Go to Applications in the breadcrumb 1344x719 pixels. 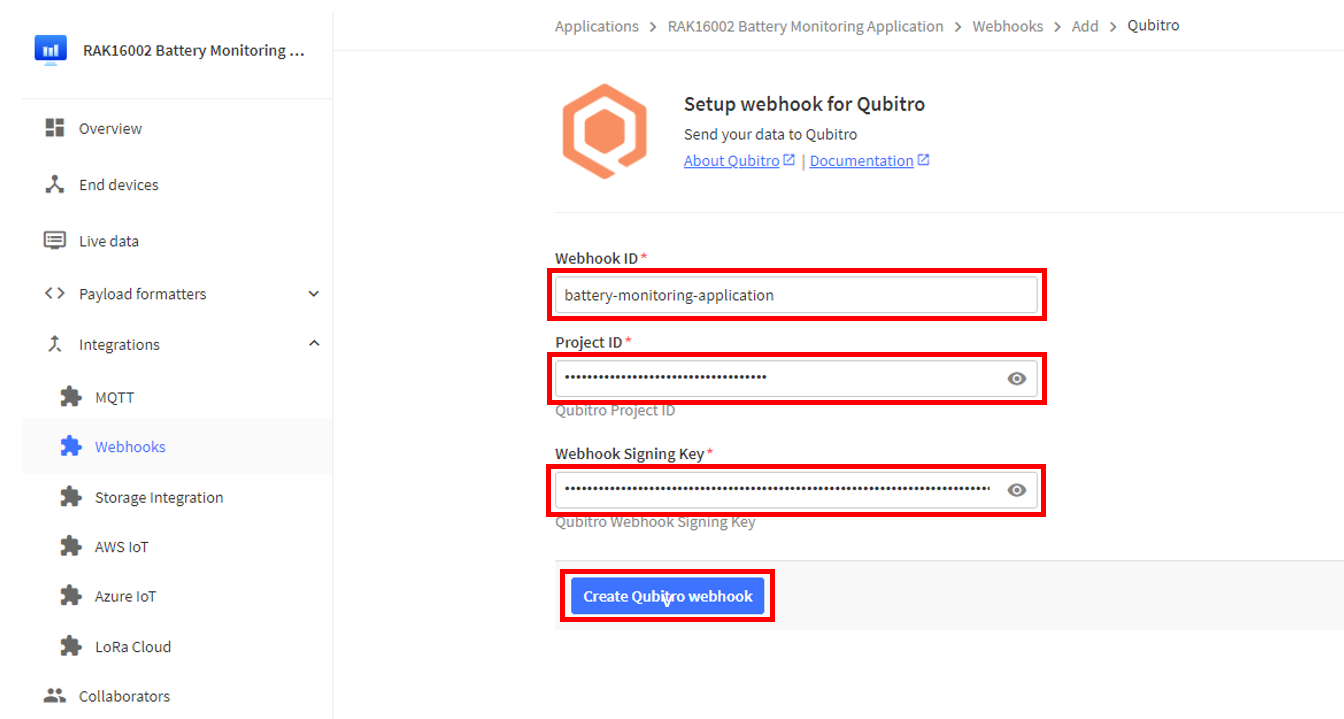click(x=596, y=26)
